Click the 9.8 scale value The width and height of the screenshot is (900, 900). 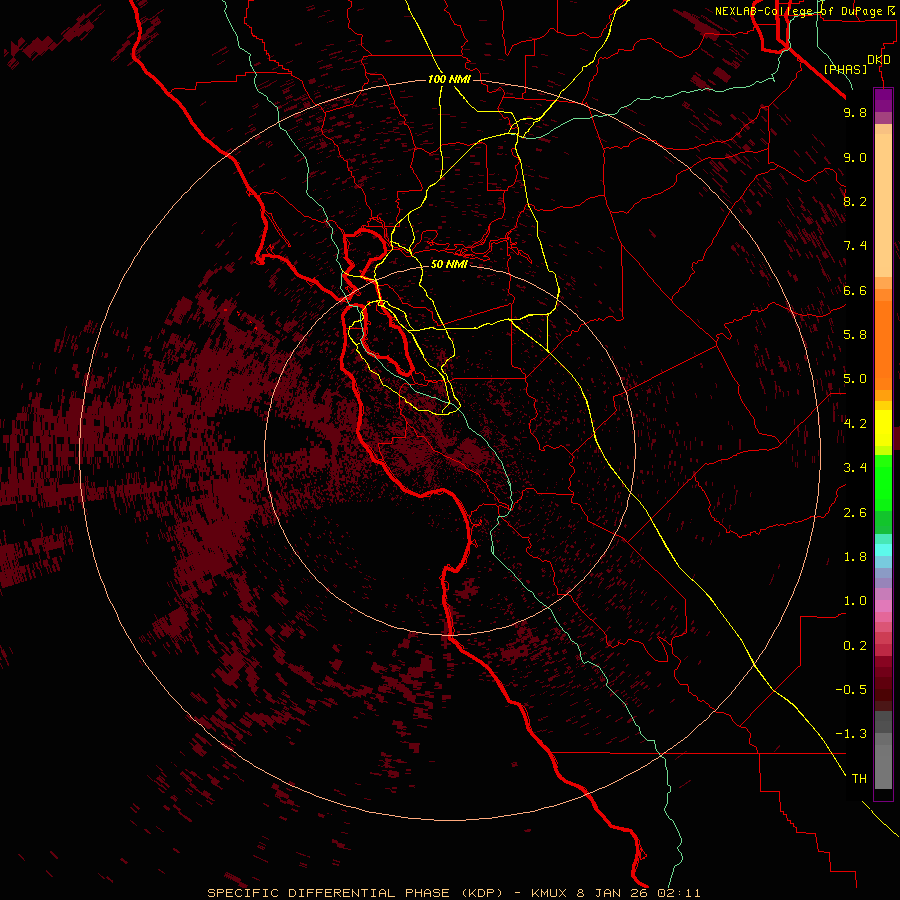(855, 112)
